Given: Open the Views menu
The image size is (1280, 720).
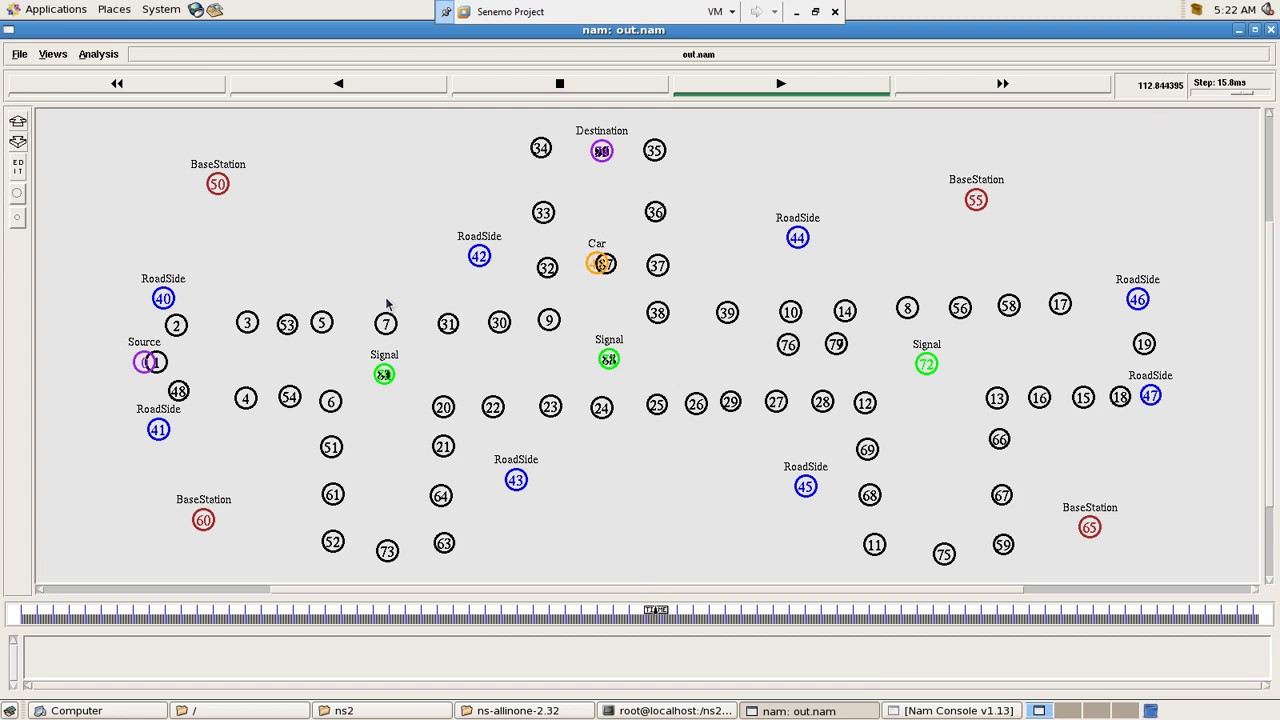Looking at the screenshot, I should (53, 54).
